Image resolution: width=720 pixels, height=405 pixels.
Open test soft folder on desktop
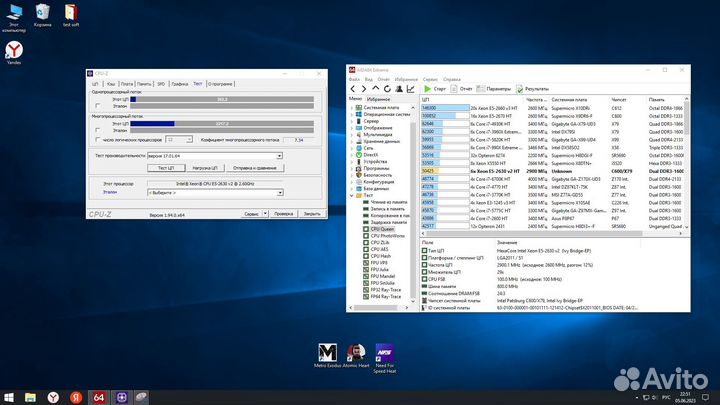71,15
